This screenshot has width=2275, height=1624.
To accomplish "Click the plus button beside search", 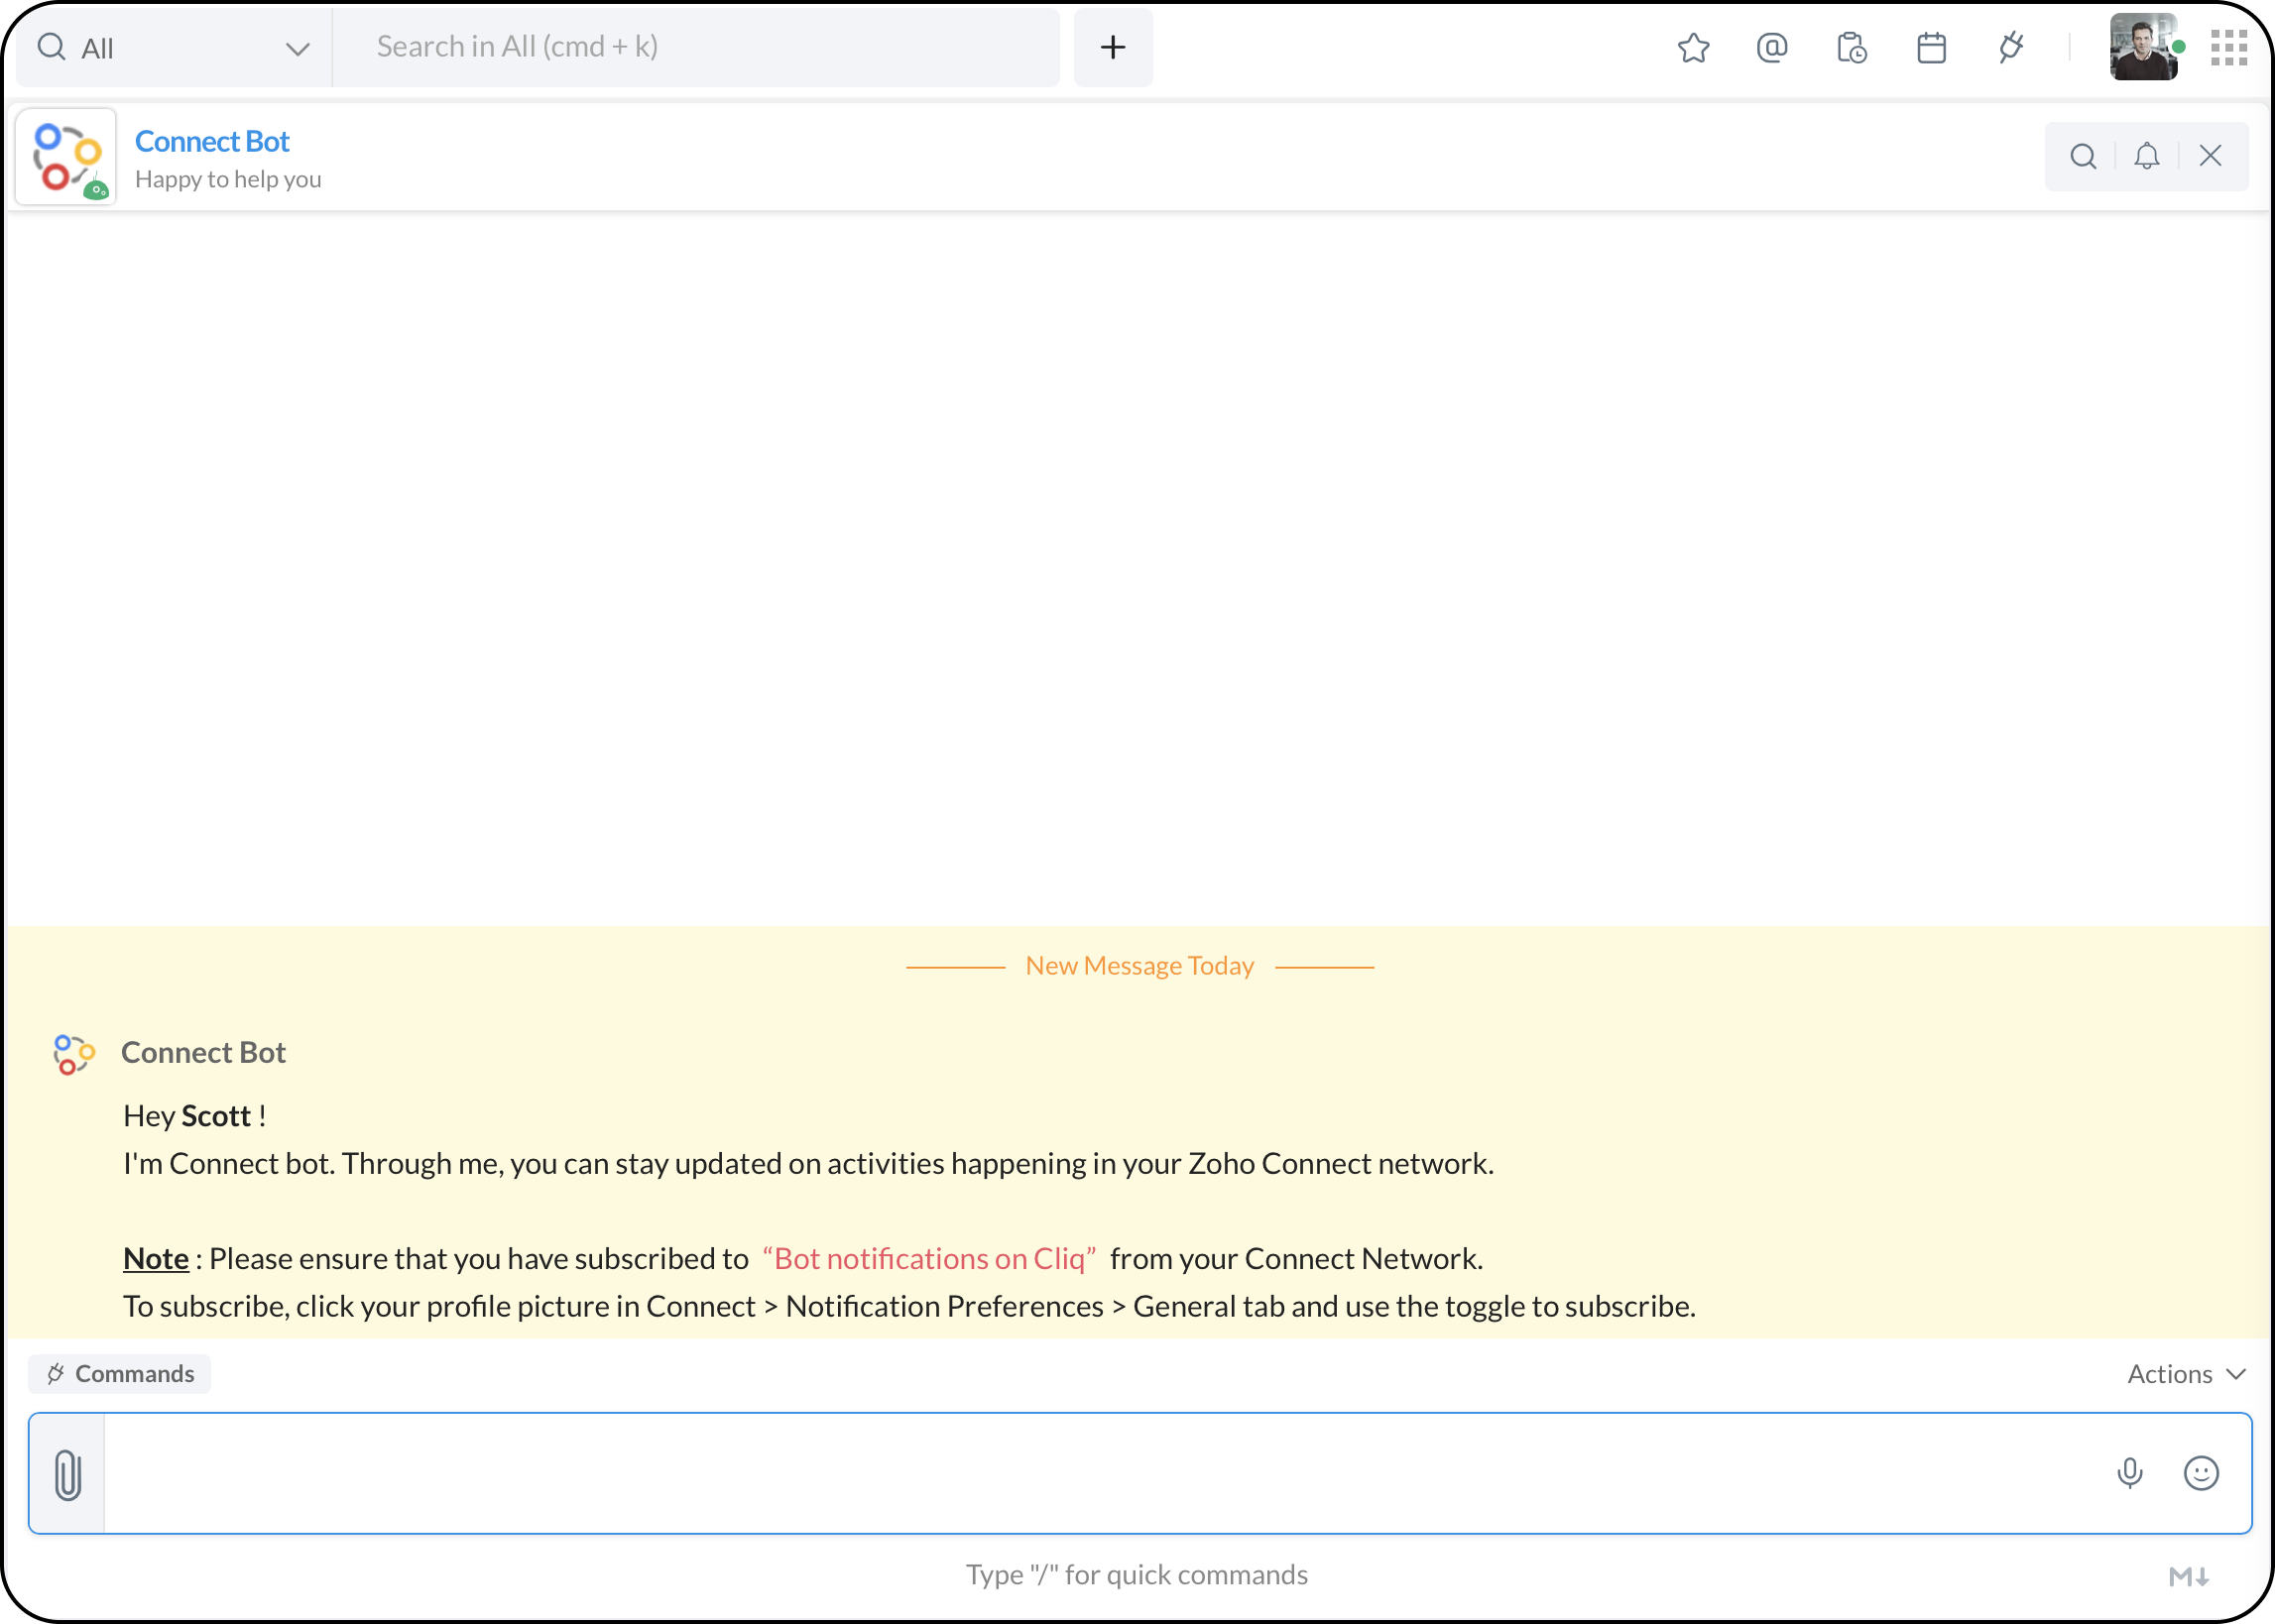I will tap(1113, 48).
